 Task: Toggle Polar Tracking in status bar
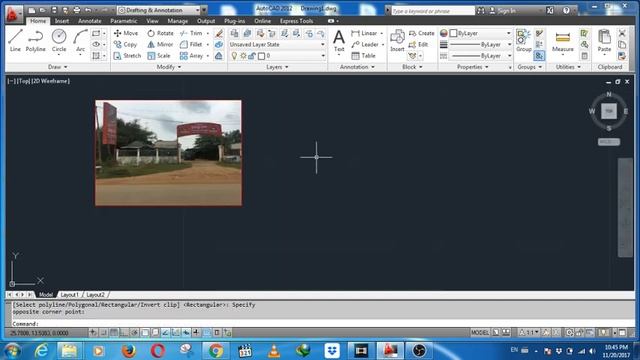[x=134, y=333]
